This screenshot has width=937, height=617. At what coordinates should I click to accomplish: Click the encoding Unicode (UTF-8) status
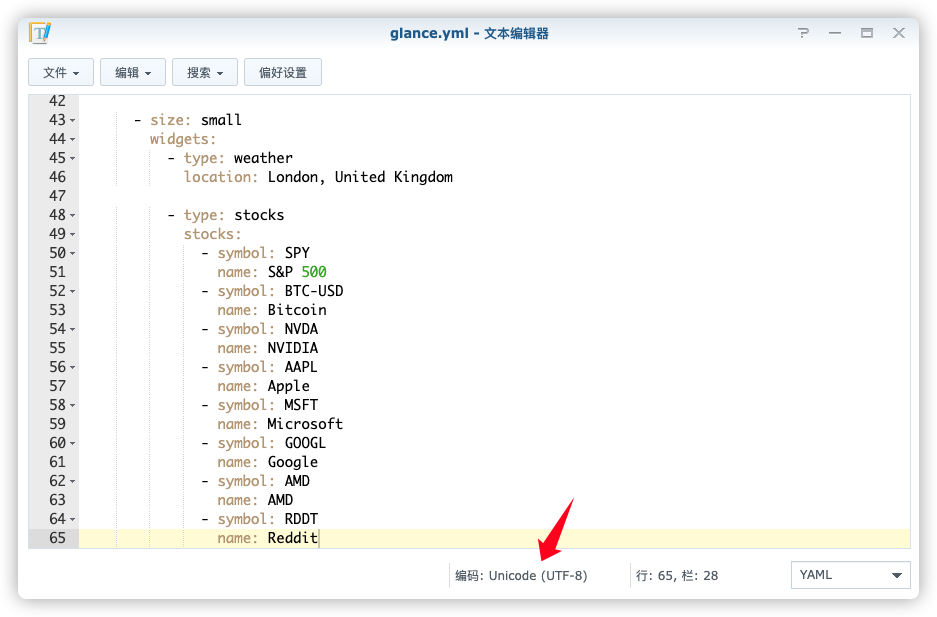[521, 576]
